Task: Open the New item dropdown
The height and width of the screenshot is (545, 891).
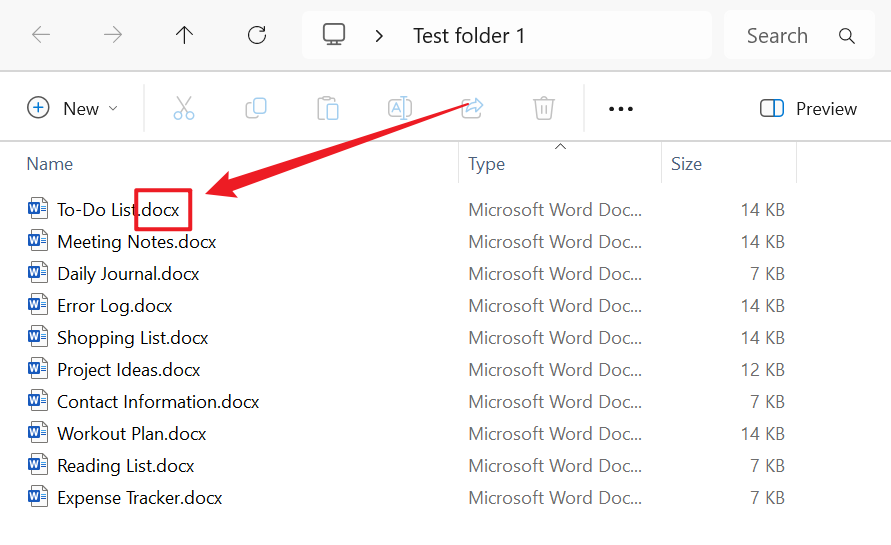Action: click(x=73, y=108)
